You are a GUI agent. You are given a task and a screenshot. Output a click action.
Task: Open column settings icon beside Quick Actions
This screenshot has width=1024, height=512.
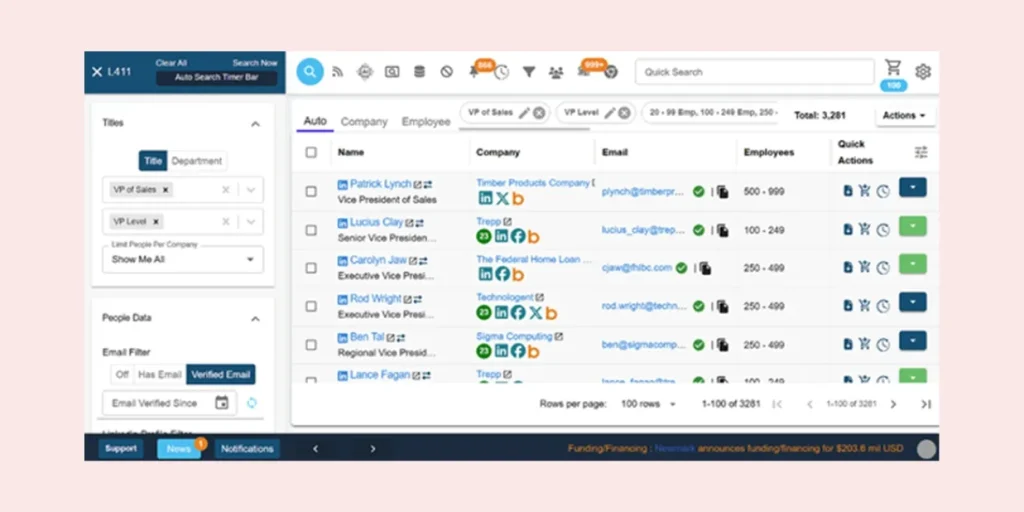point(921,152)
